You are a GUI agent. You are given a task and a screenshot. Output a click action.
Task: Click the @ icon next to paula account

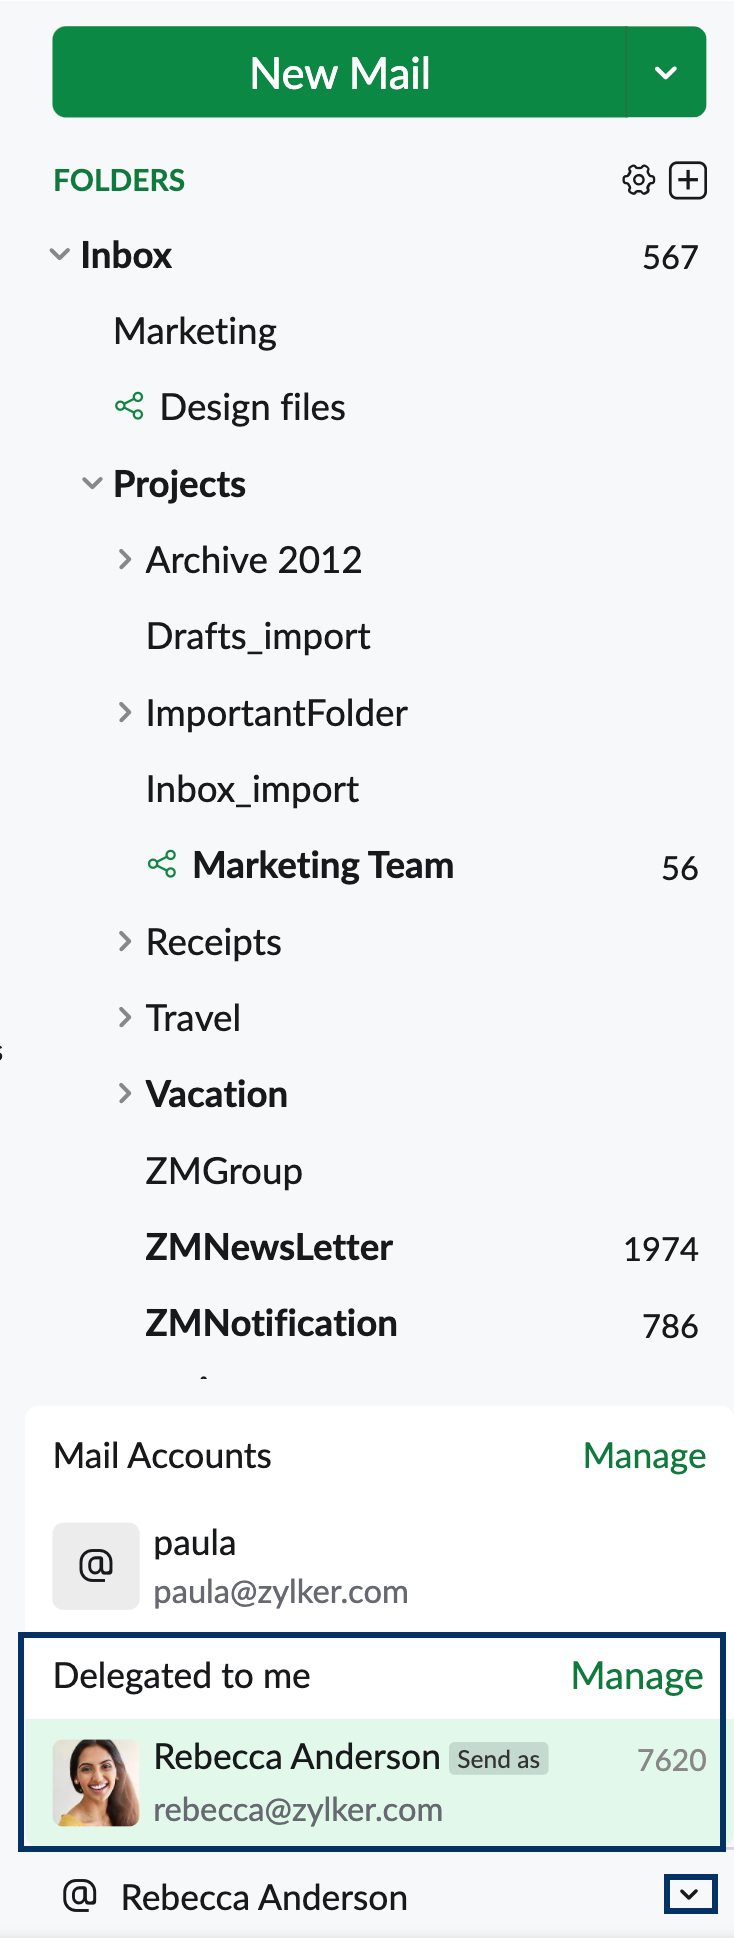pyautogui.click(x=96, y=1565)
